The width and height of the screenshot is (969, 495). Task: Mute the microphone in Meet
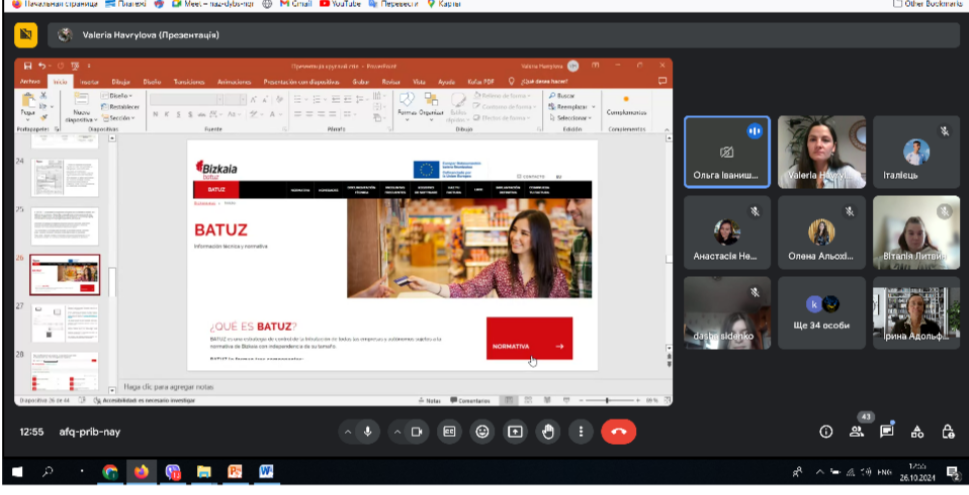pyautogui.click(x=368, y=432)
